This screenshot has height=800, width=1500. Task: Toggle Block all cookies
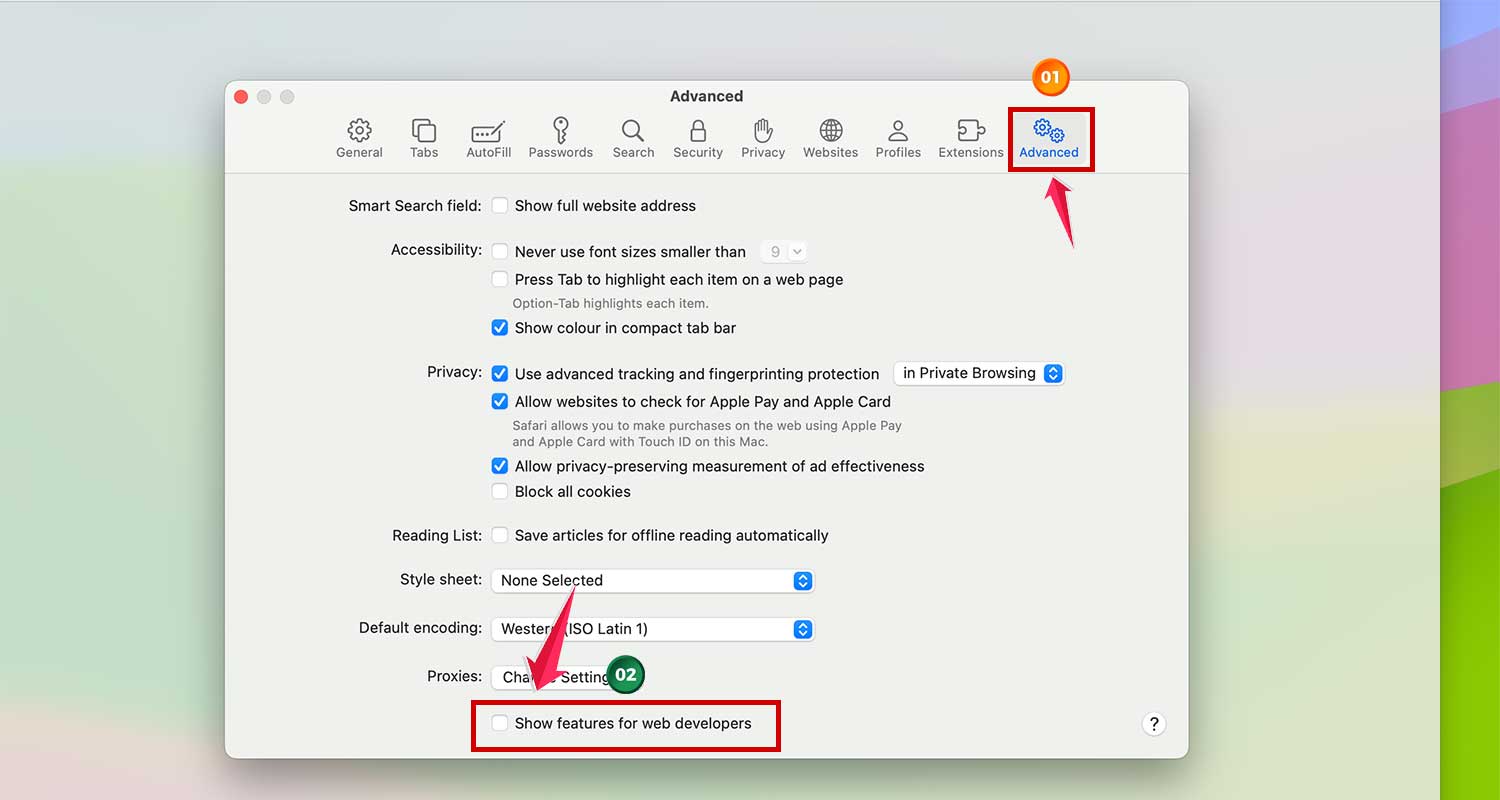(x=500, y=491)
